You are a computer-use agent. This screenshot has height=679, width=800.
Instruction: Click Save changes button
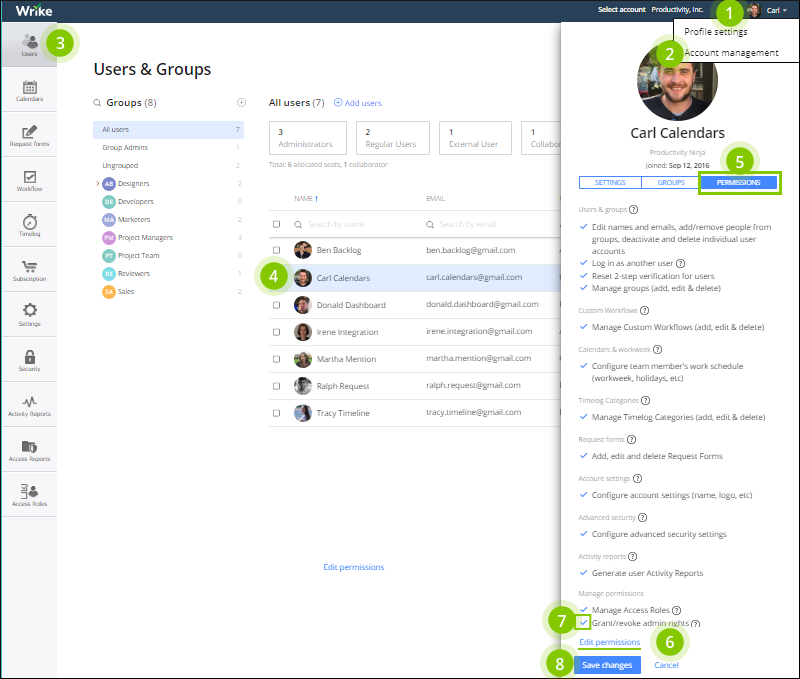click(607, 665)
